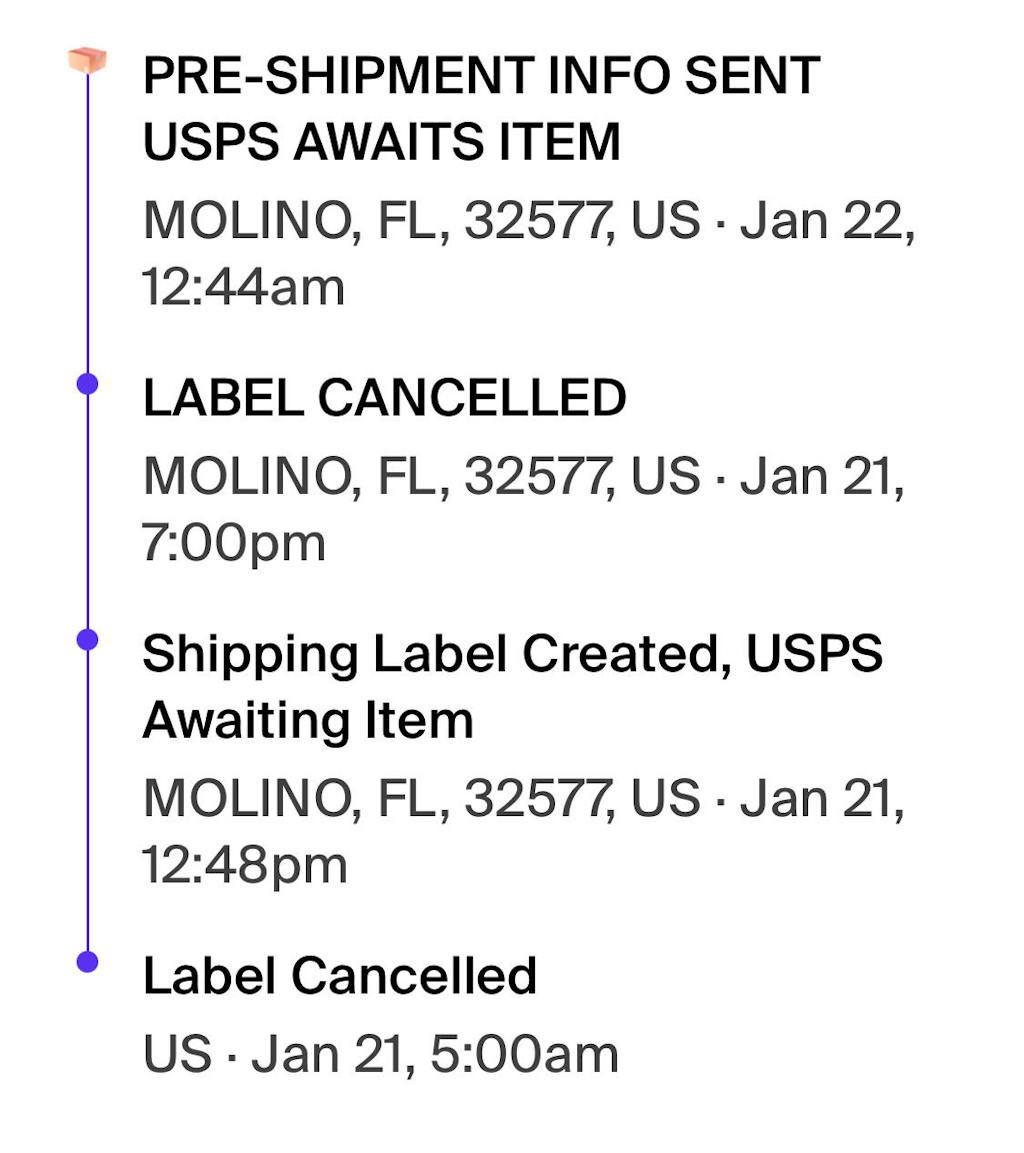
Task: Click the USPS AWAITS ITEM heading line
Action: click(381, 141)
